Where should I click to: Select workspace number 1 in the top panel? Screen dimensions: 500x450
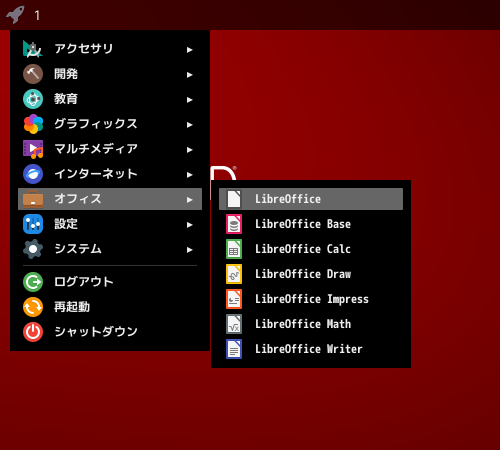[x=37, y=15]
